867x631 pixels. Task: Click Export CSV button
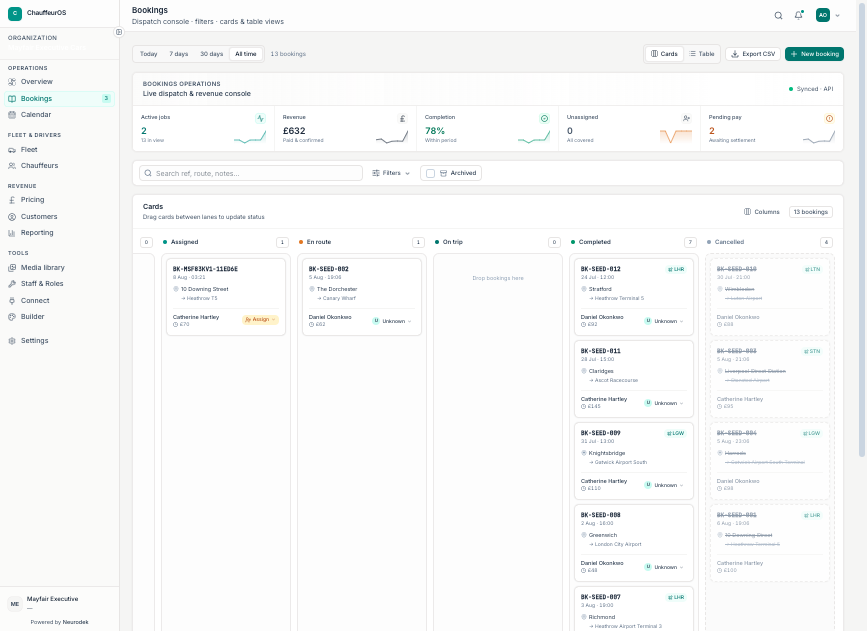click(753, 54)
